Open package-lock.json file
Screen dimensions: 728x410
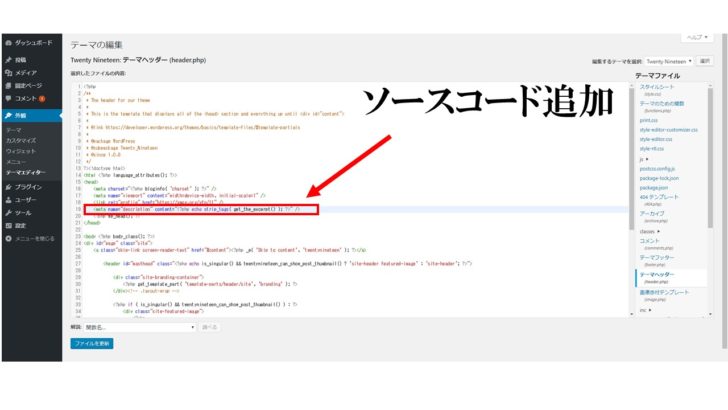tap(659, 178)
